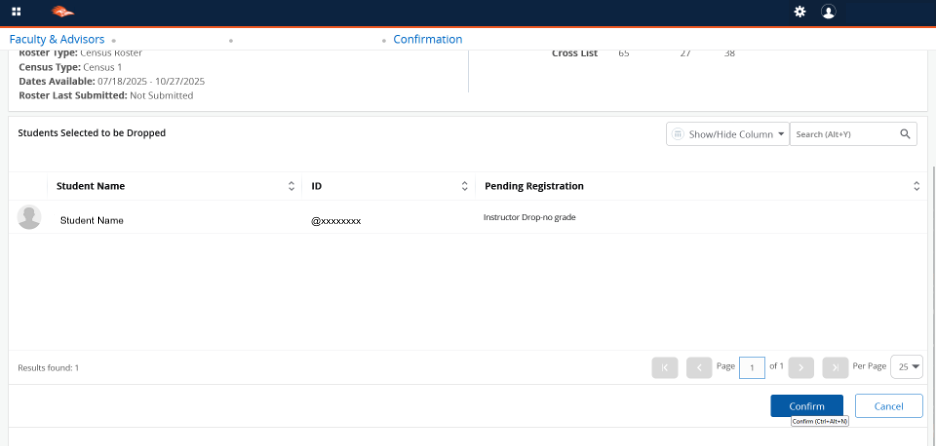Open the settings gear icon
936x446 pixels.
[x=799, y=12]
